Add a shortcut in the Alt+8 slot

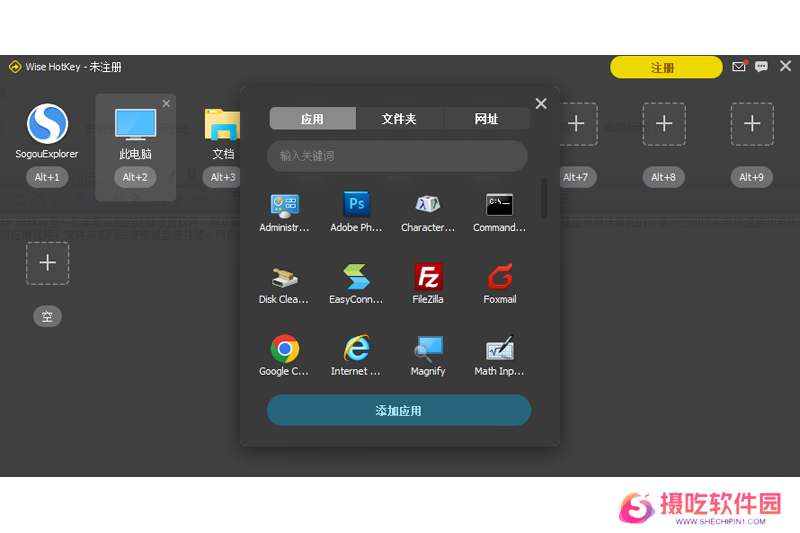[x=664, y=124]
